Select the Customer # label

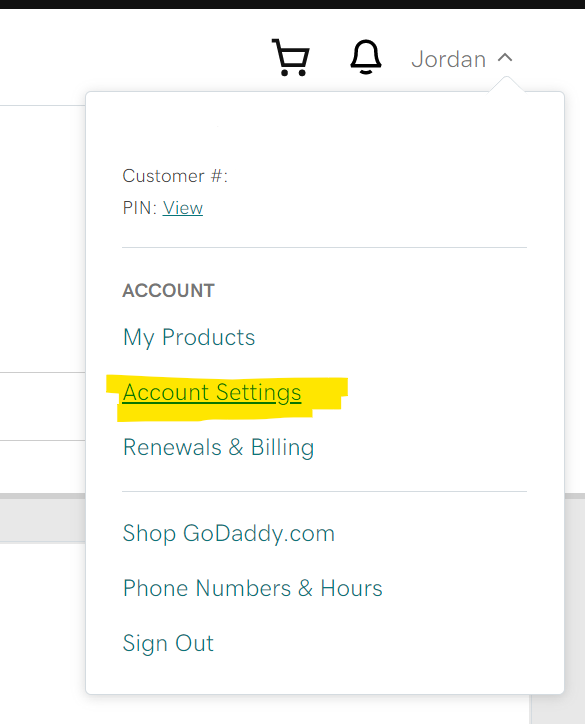click(x=175, y=176)
